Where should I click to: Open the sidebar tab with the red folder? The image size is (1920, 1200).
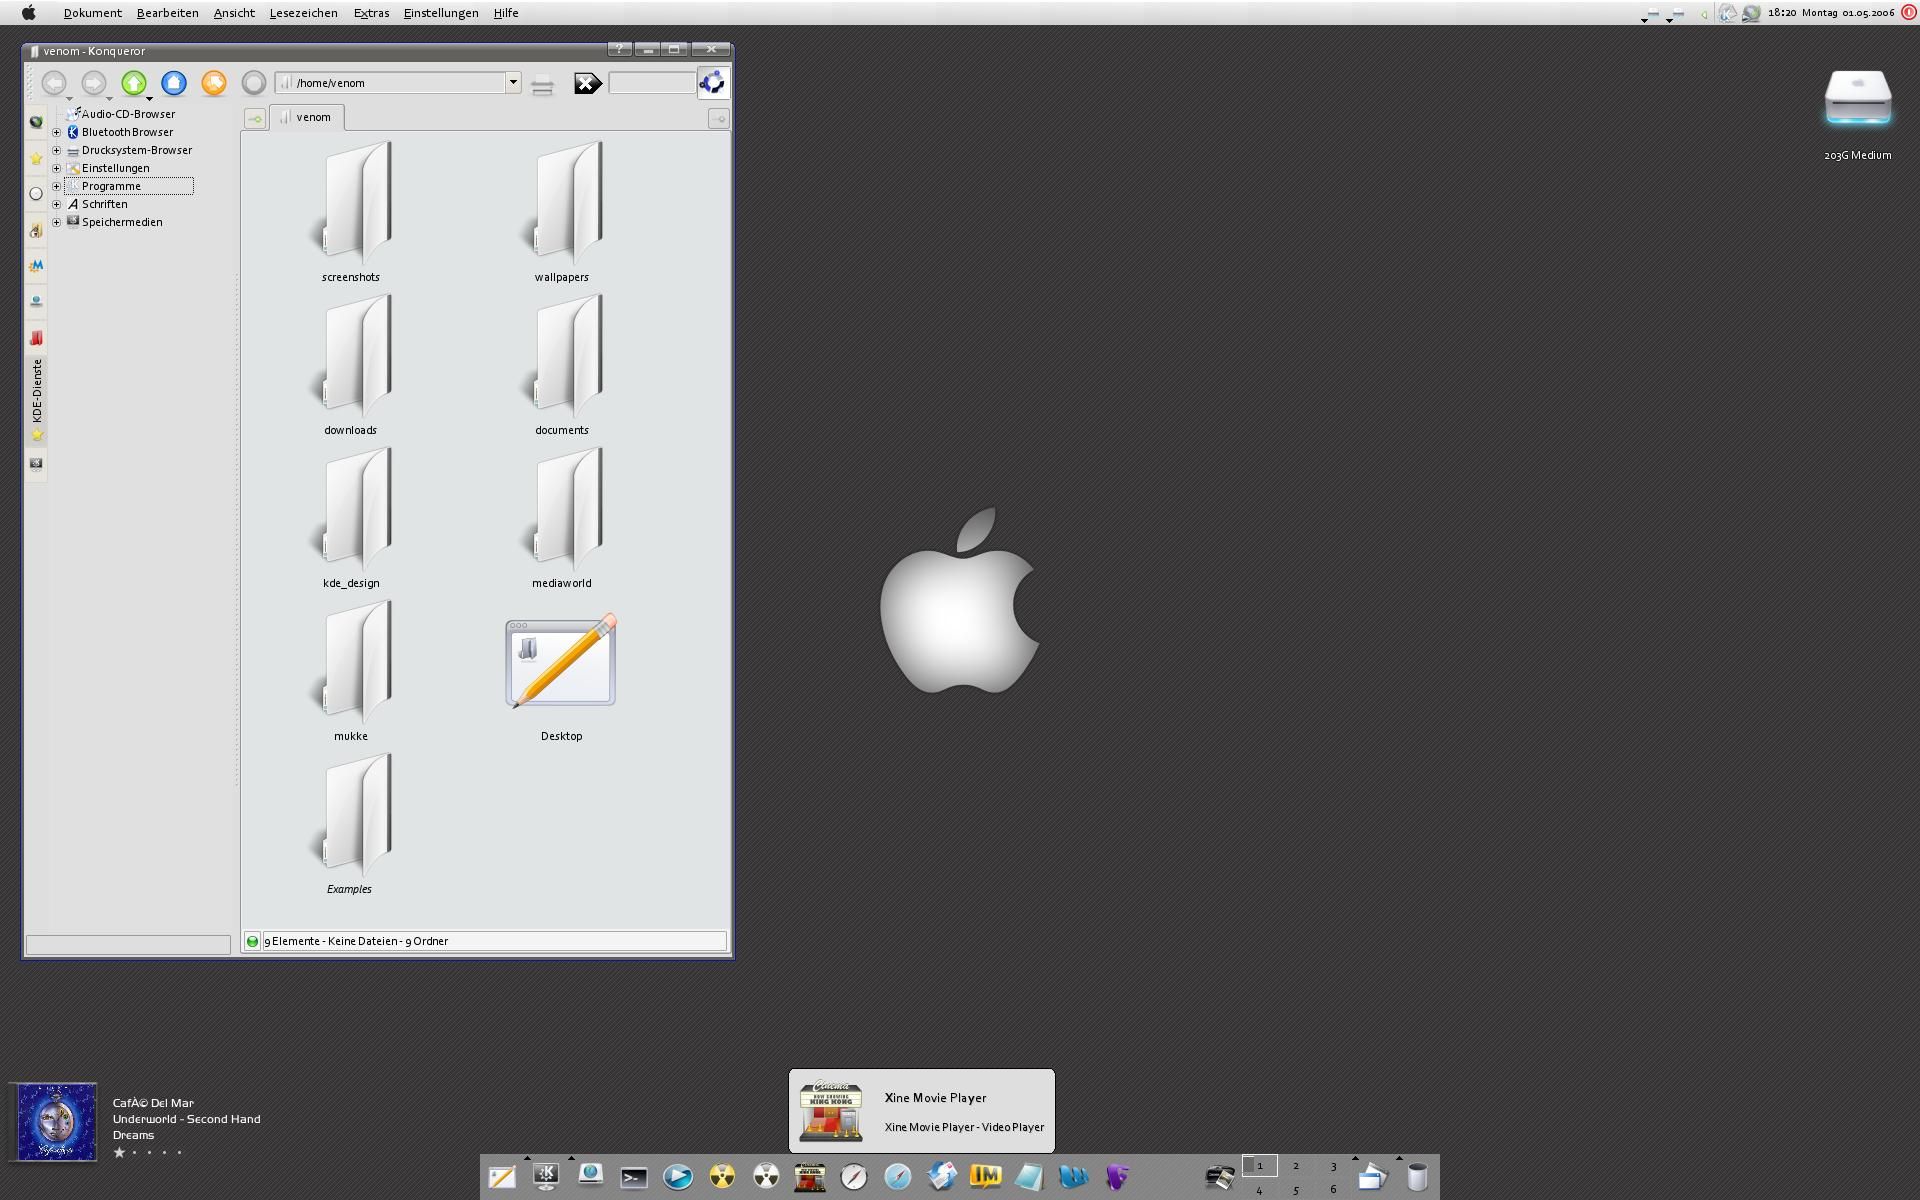[x=36, y=338]
